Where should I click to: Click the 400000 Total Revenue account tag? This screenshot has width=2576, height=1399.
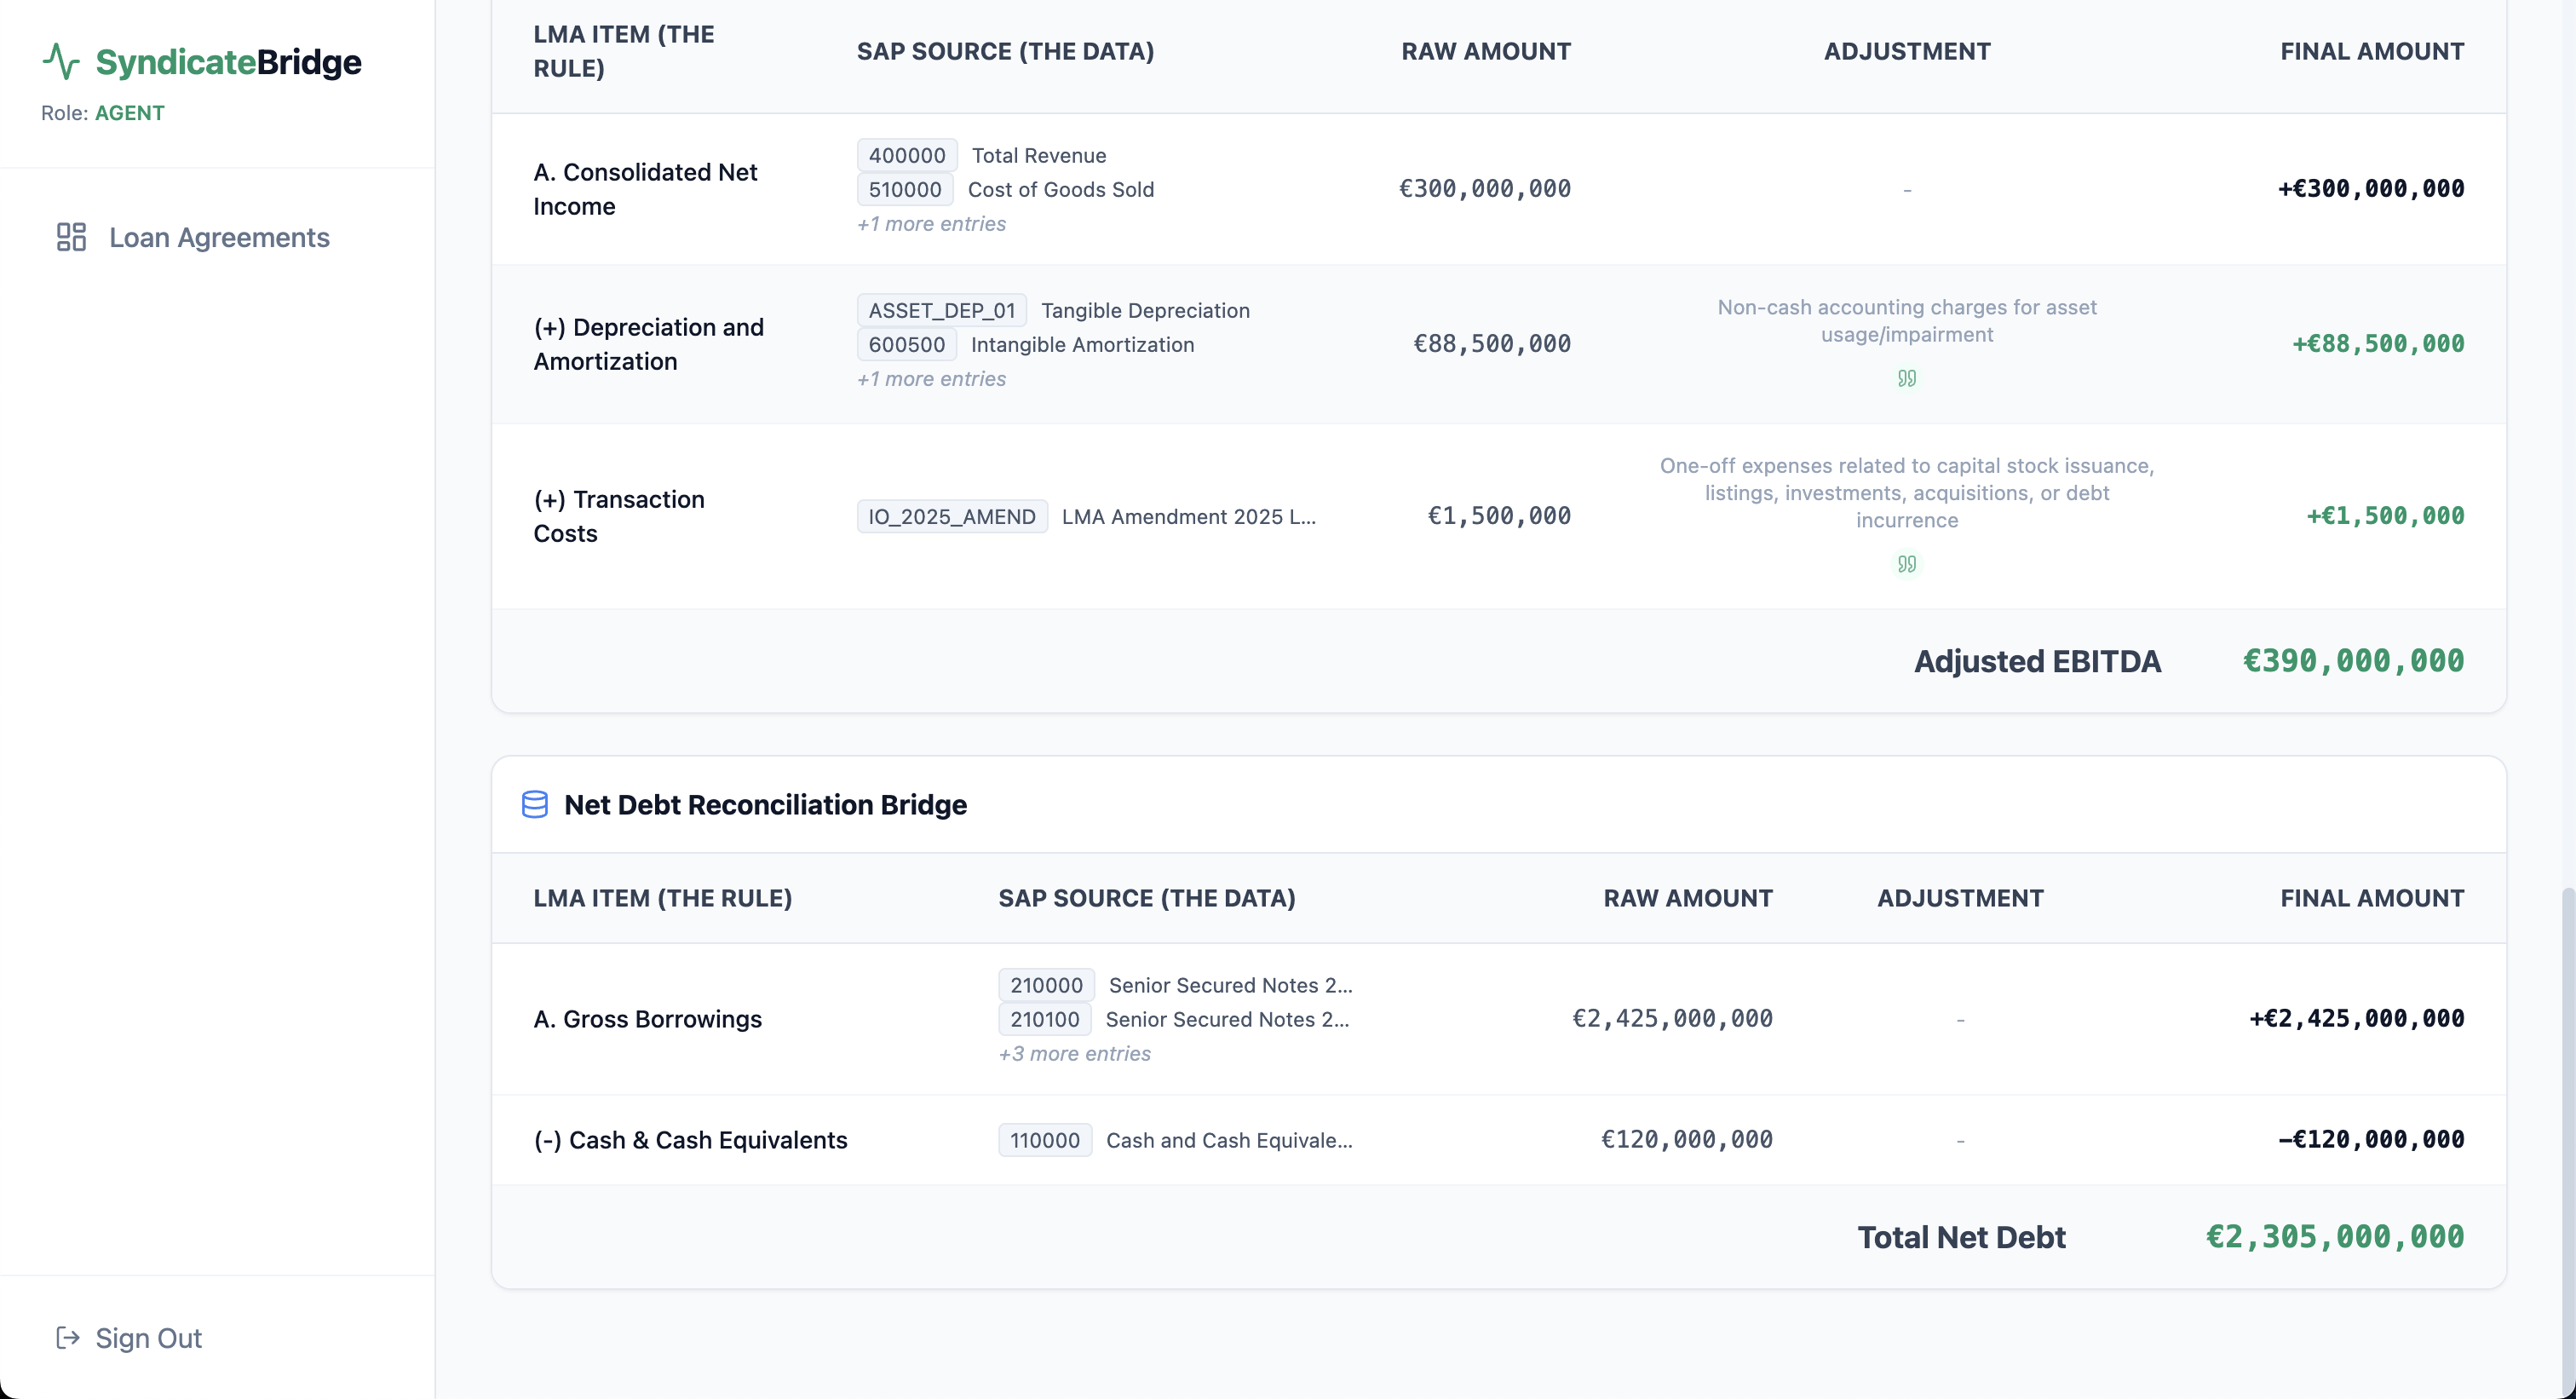tap(906, 155)
